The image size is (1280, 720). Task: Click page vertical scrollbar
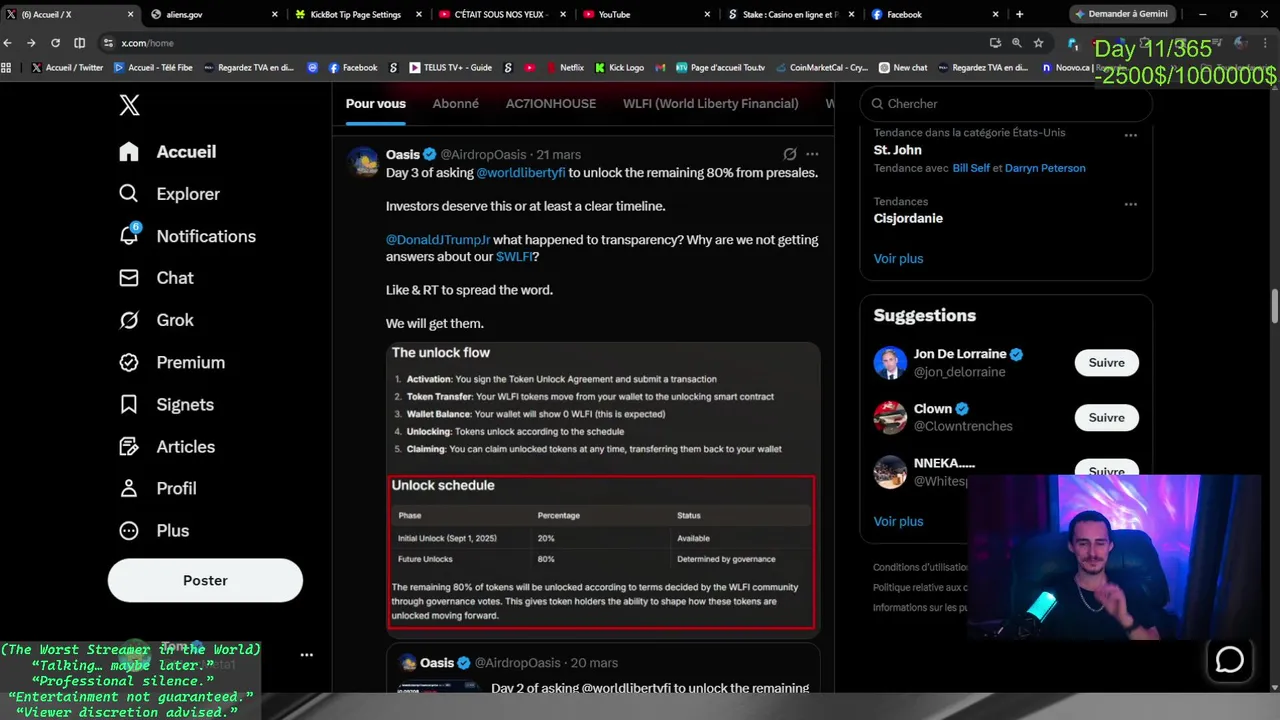pyautogui.click(x=1275, y=307)
